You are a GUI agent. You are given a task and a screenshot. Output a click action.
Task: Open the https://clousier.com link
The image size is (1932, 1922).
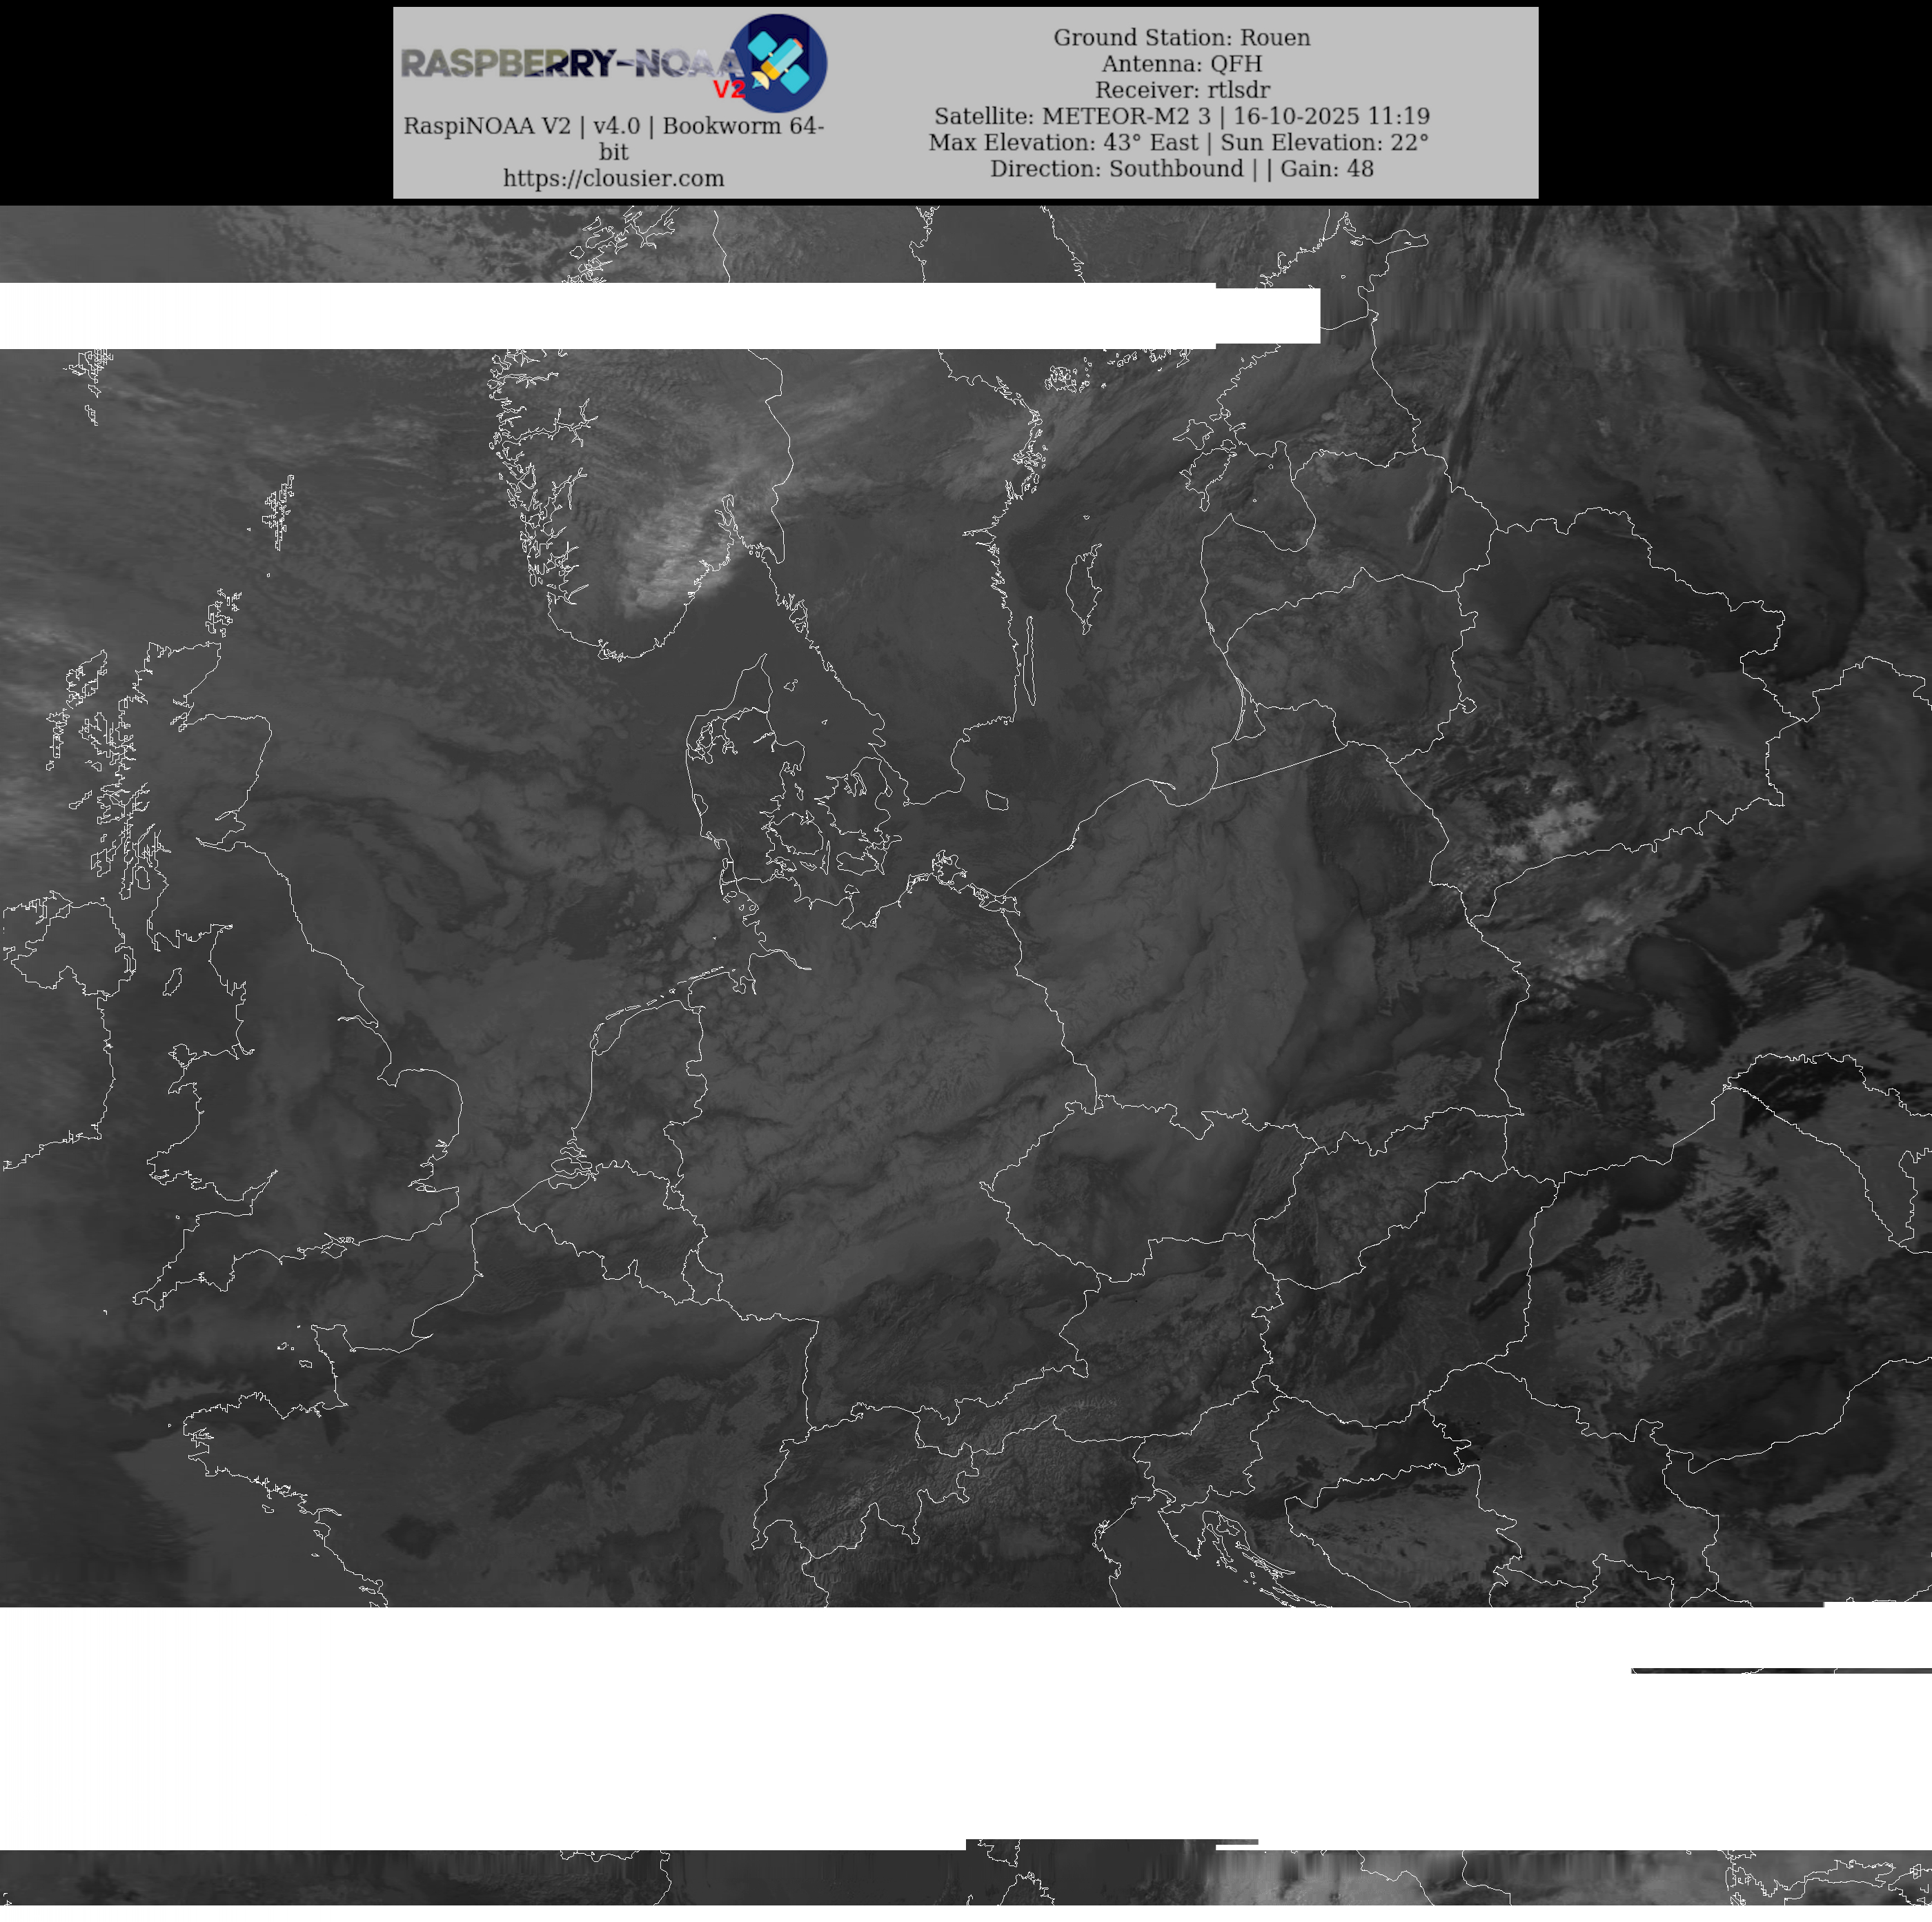pyautogui.click(x=613, y=178)
